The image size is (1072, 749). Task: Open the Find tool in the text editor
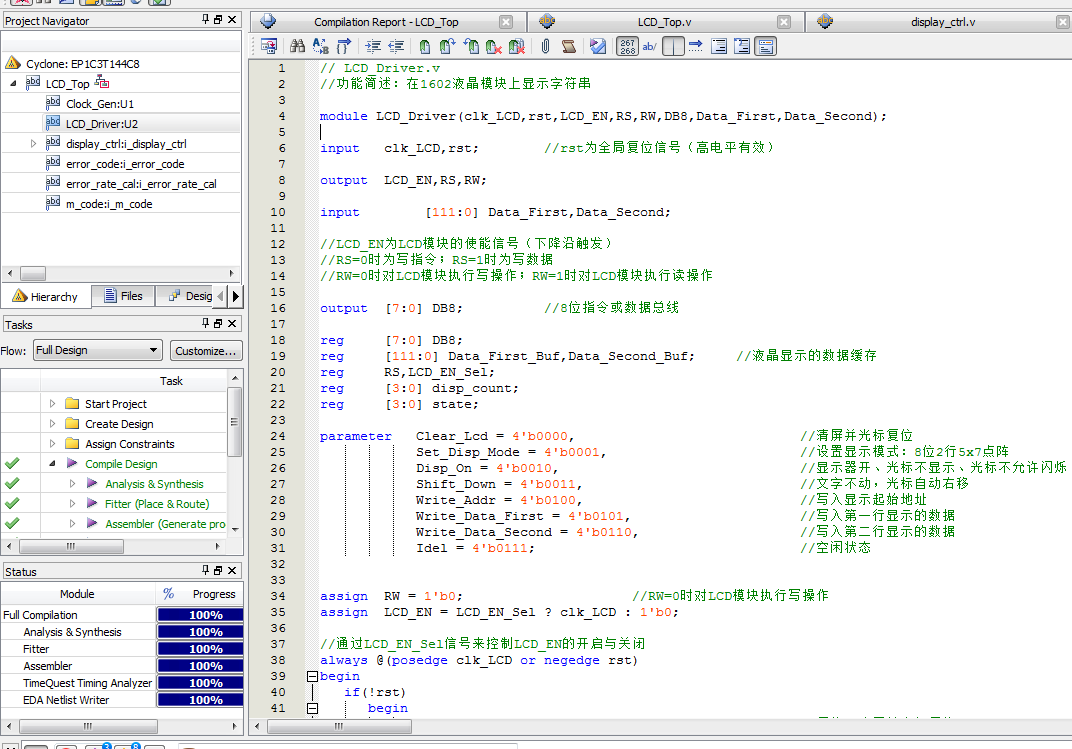point(297,46)
